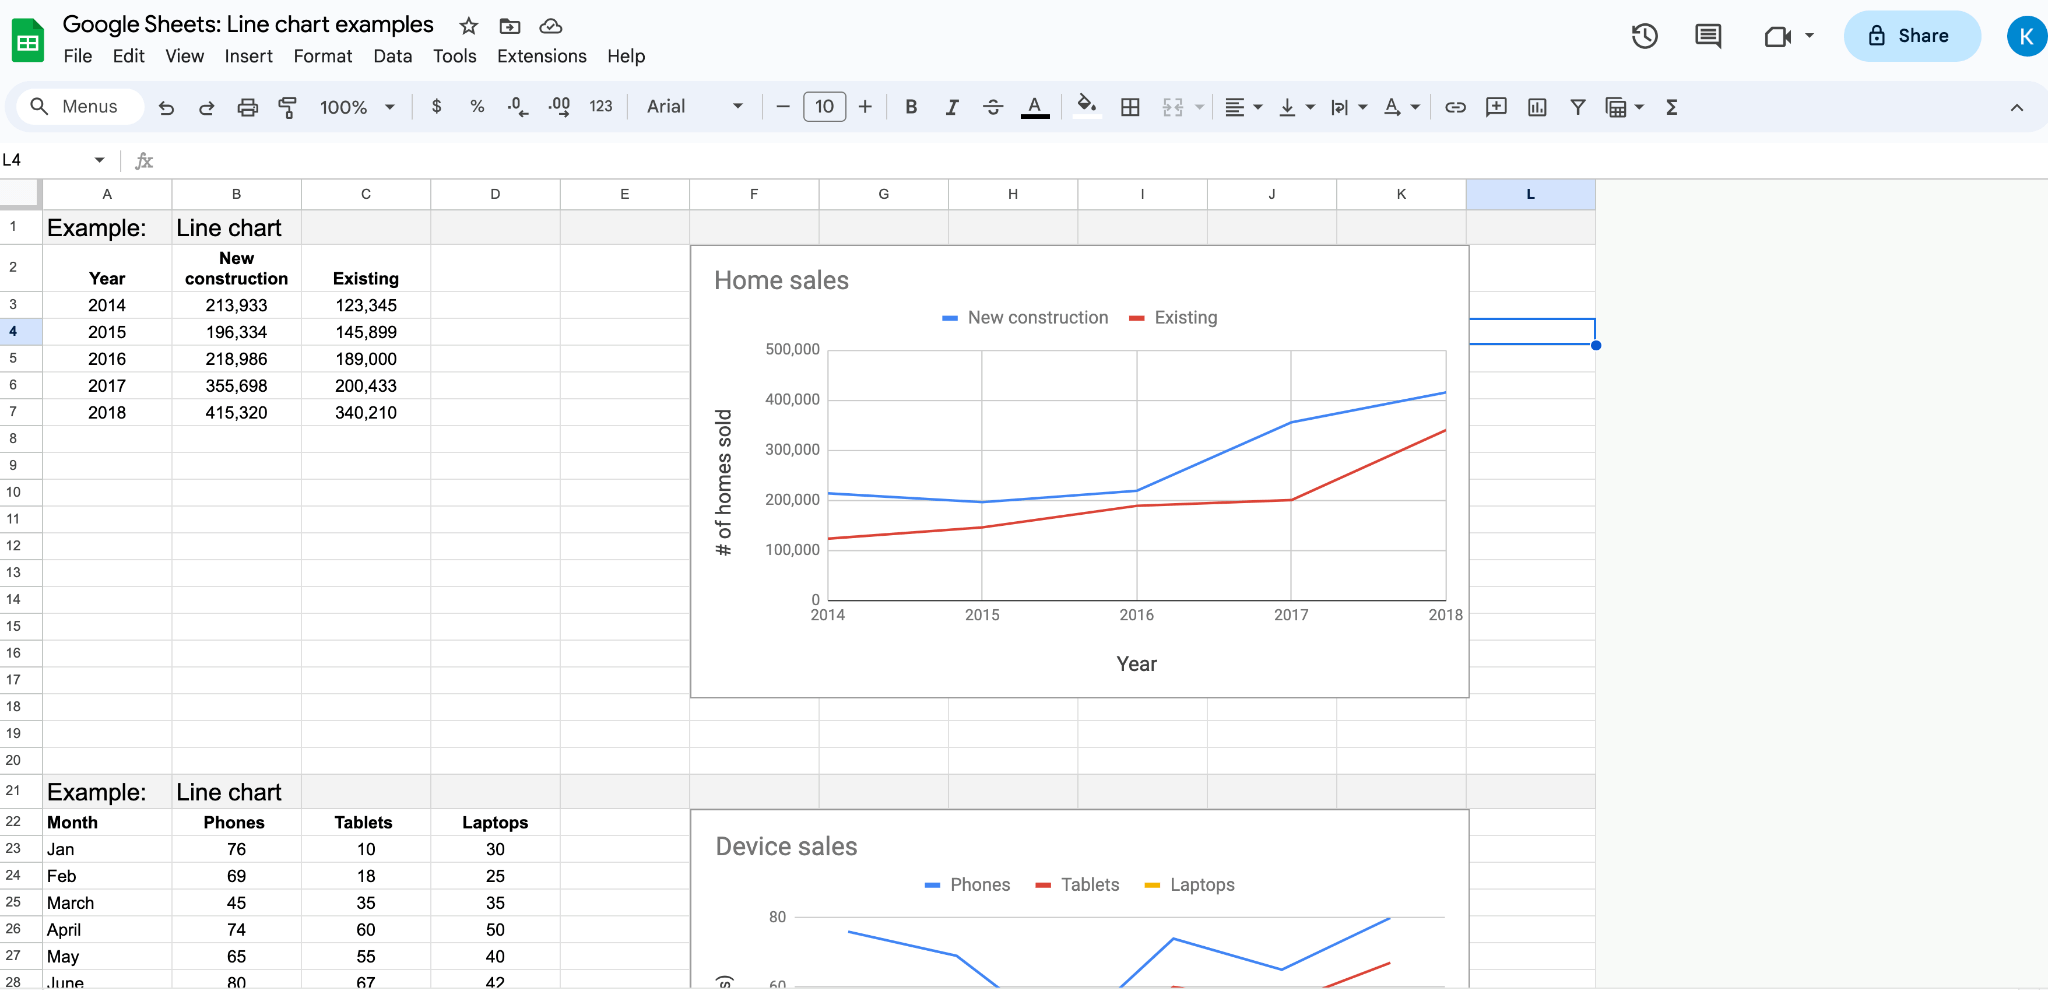Insert a link
The height and width of the screenshot is (990, 2048).
pos(1455,106)
